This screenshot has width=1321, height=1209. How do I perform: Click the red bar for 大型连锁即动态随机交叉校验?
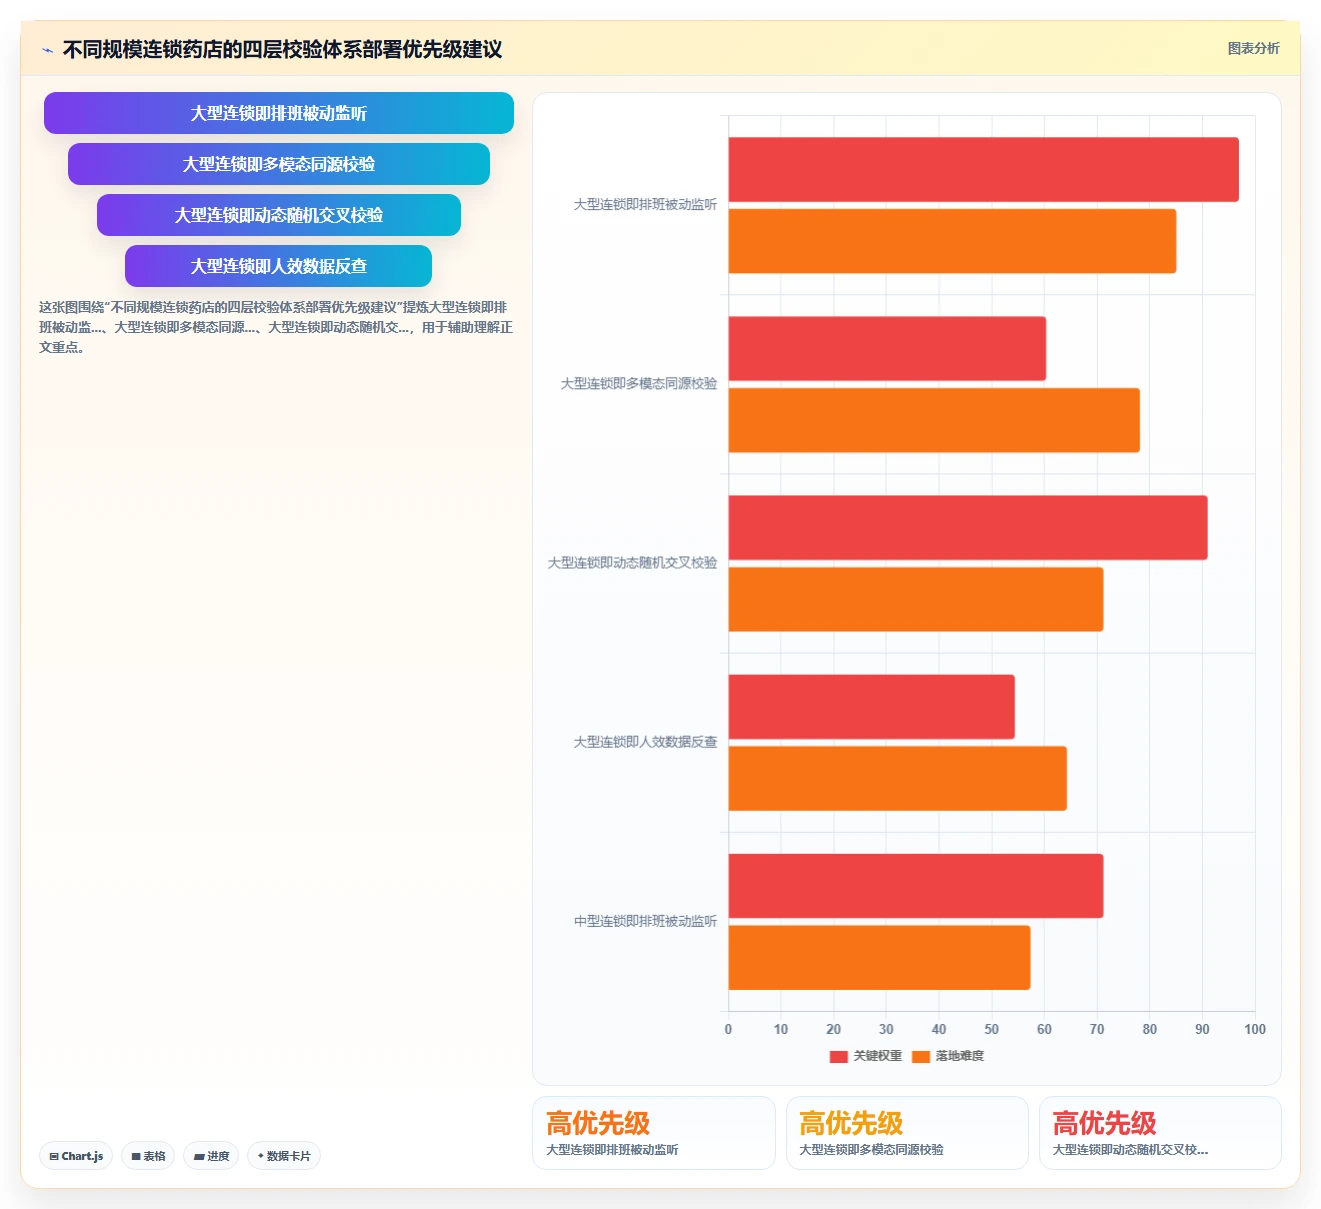968,527
